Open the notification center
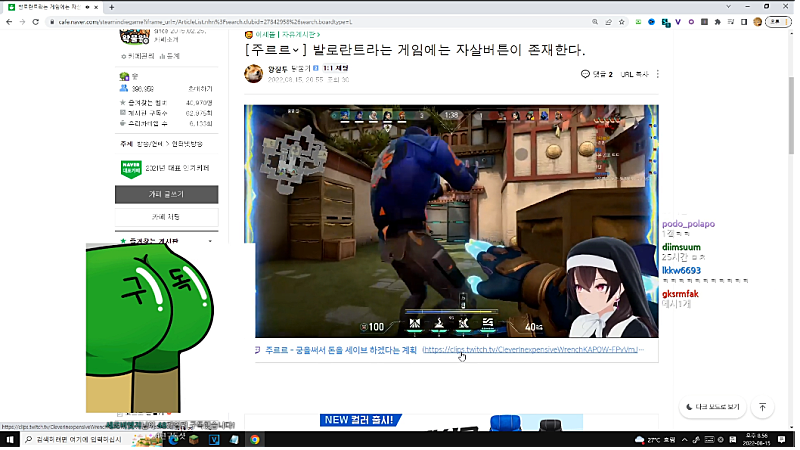This screenshot has height=450, width=800. [x=782, y=440]
